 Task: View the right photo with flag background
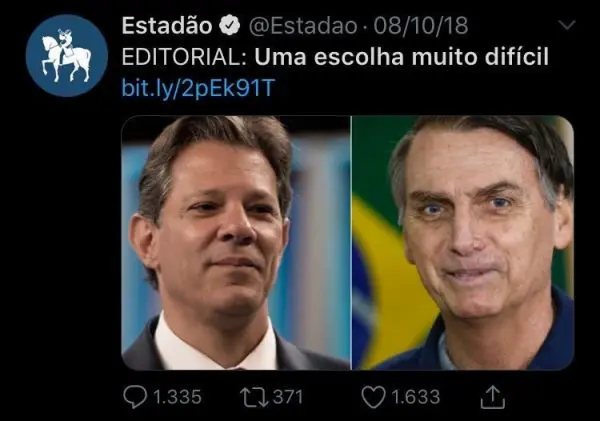(463, 243)
